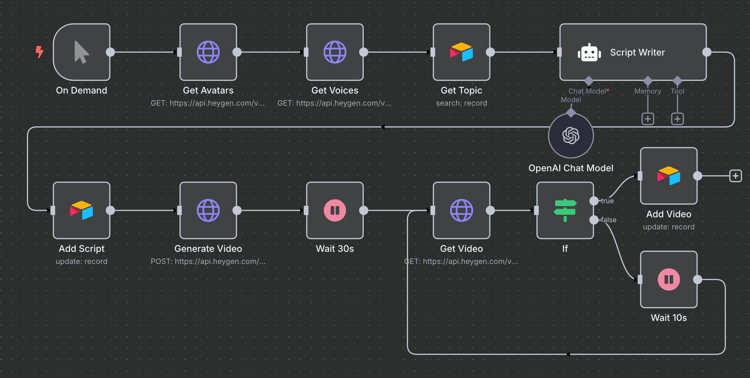Click the 'Get Topic' label
This screenshot has height=378, width=750.
(462, 90)
